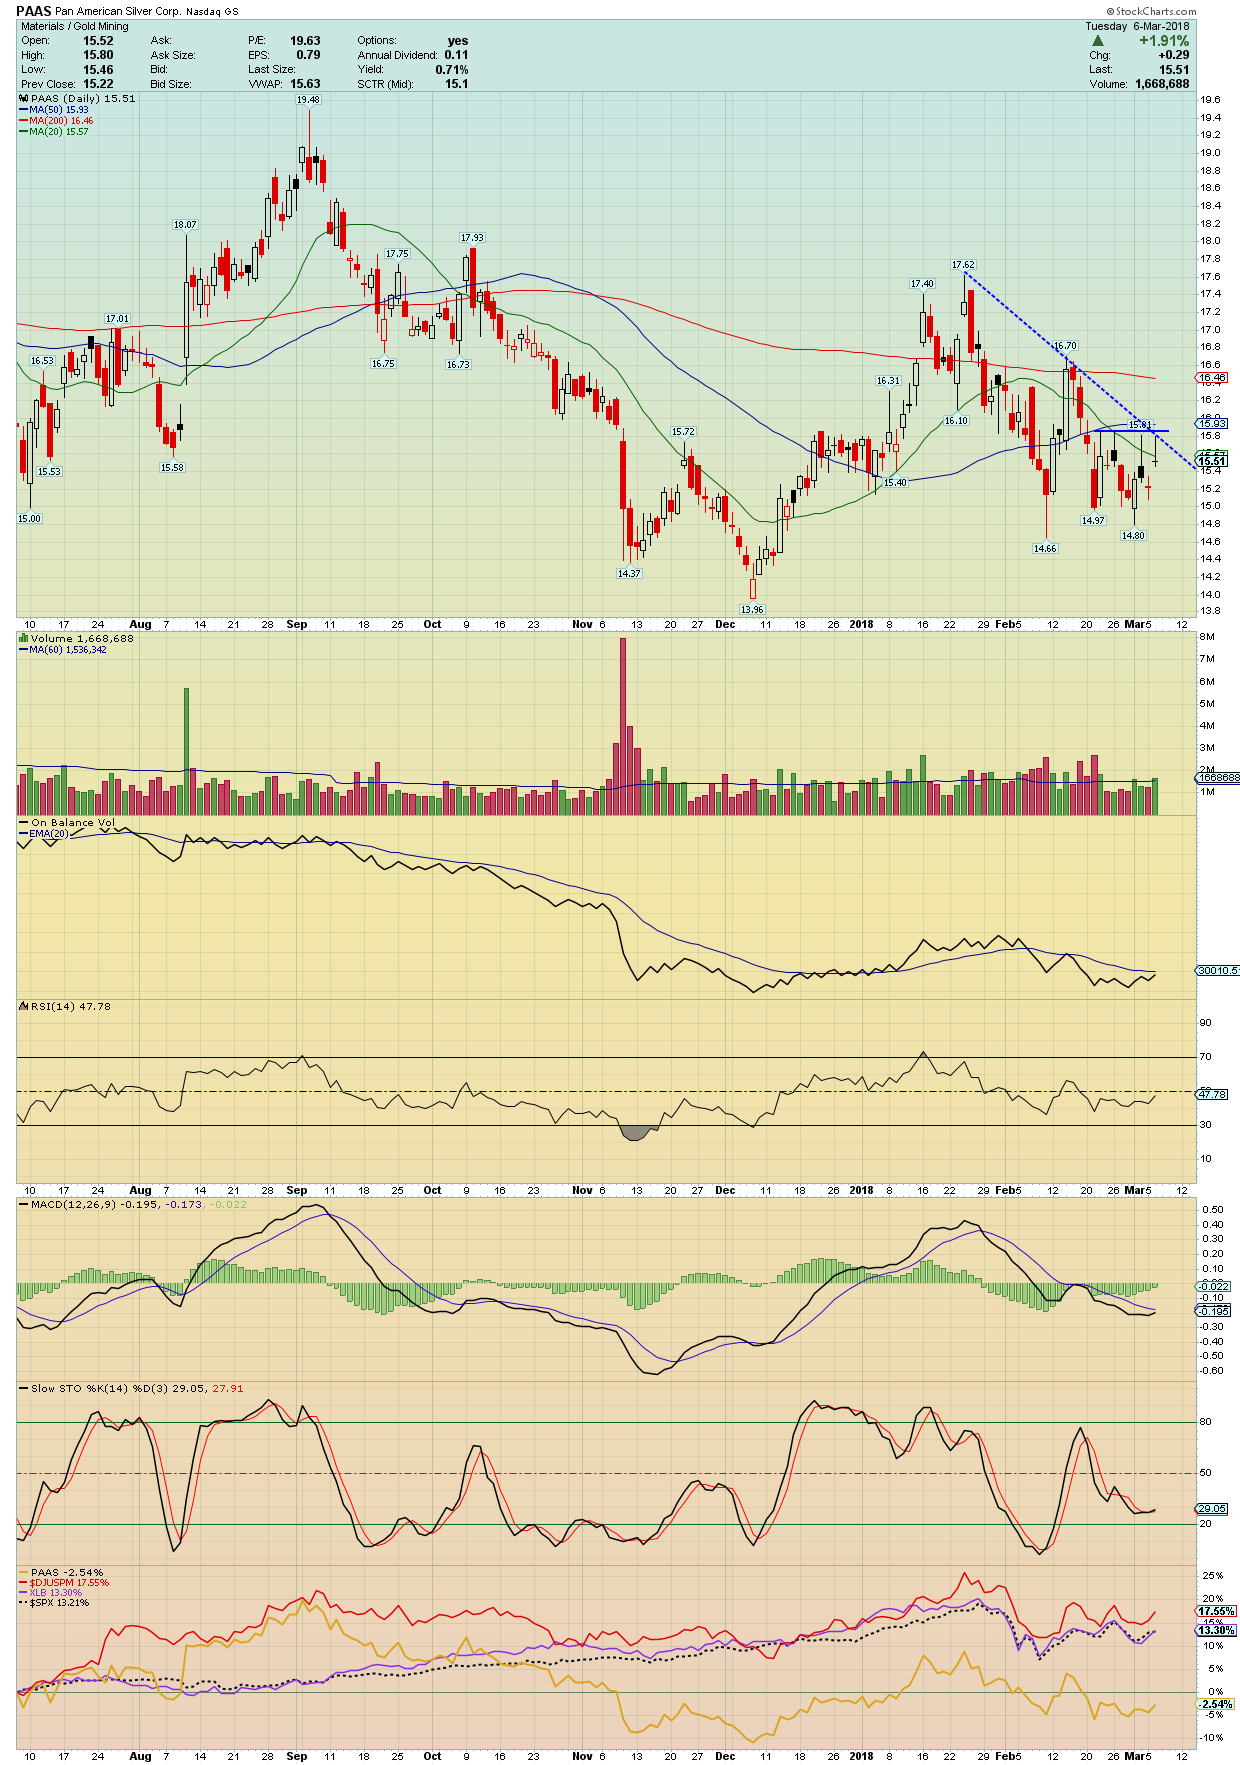Click the tall green August volume bar
The height and width of the screenshot is (1765, 1240).
(186, 751)
